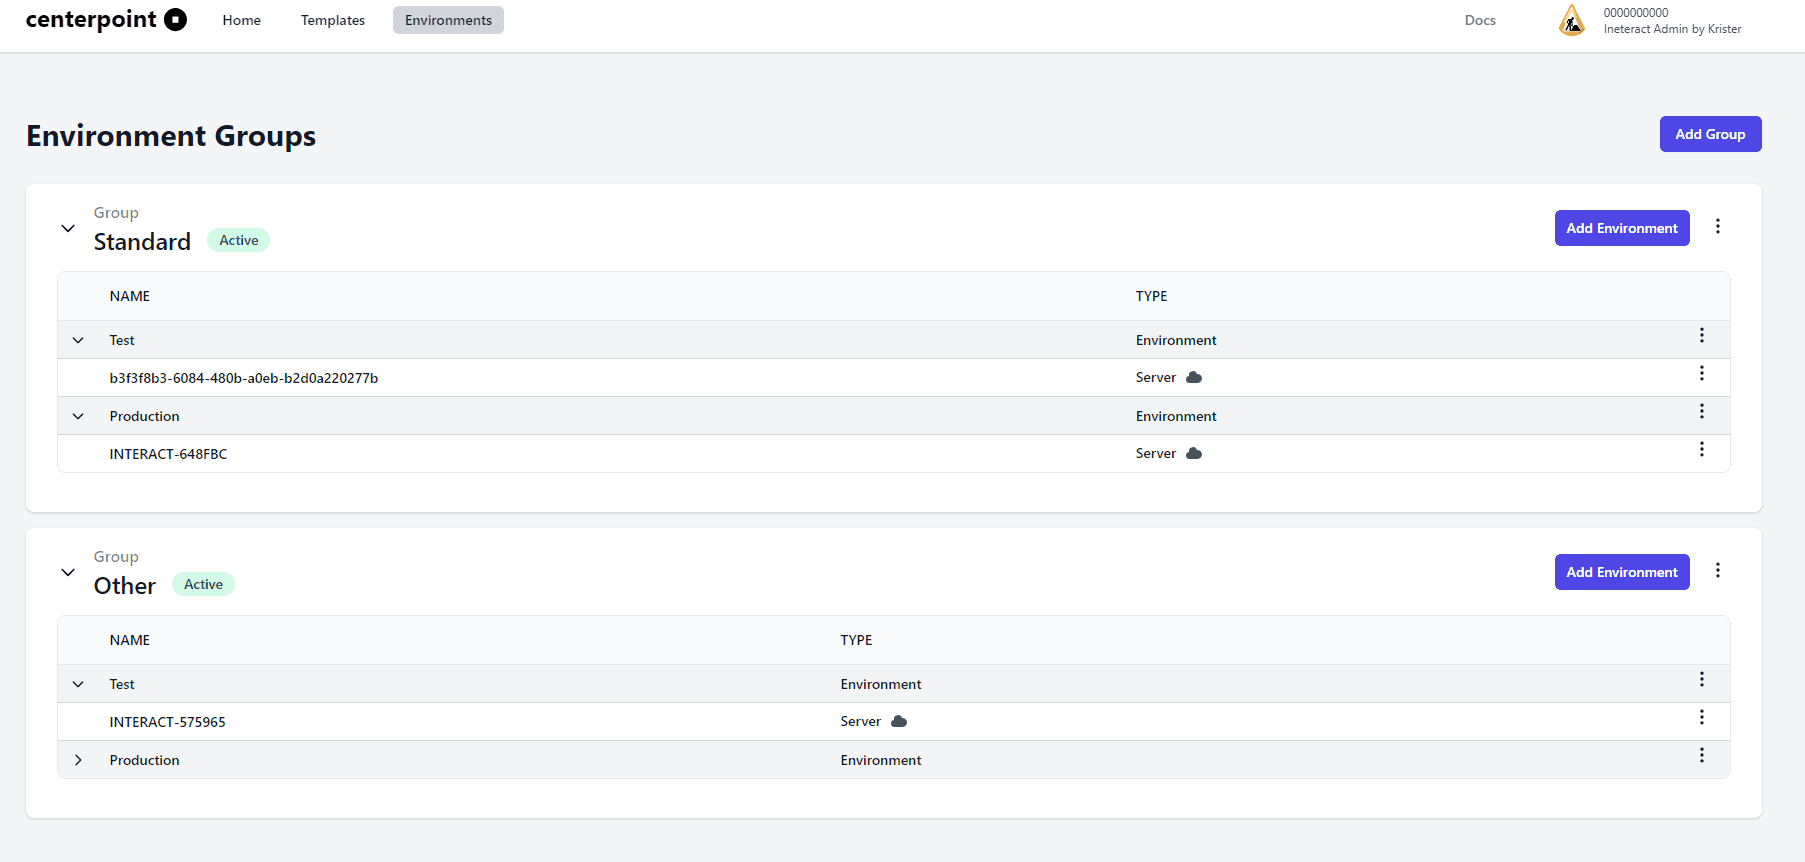Add Environment to the Standard group
The height and width of the screenshot is (862, 1805).
(1621, 228)
